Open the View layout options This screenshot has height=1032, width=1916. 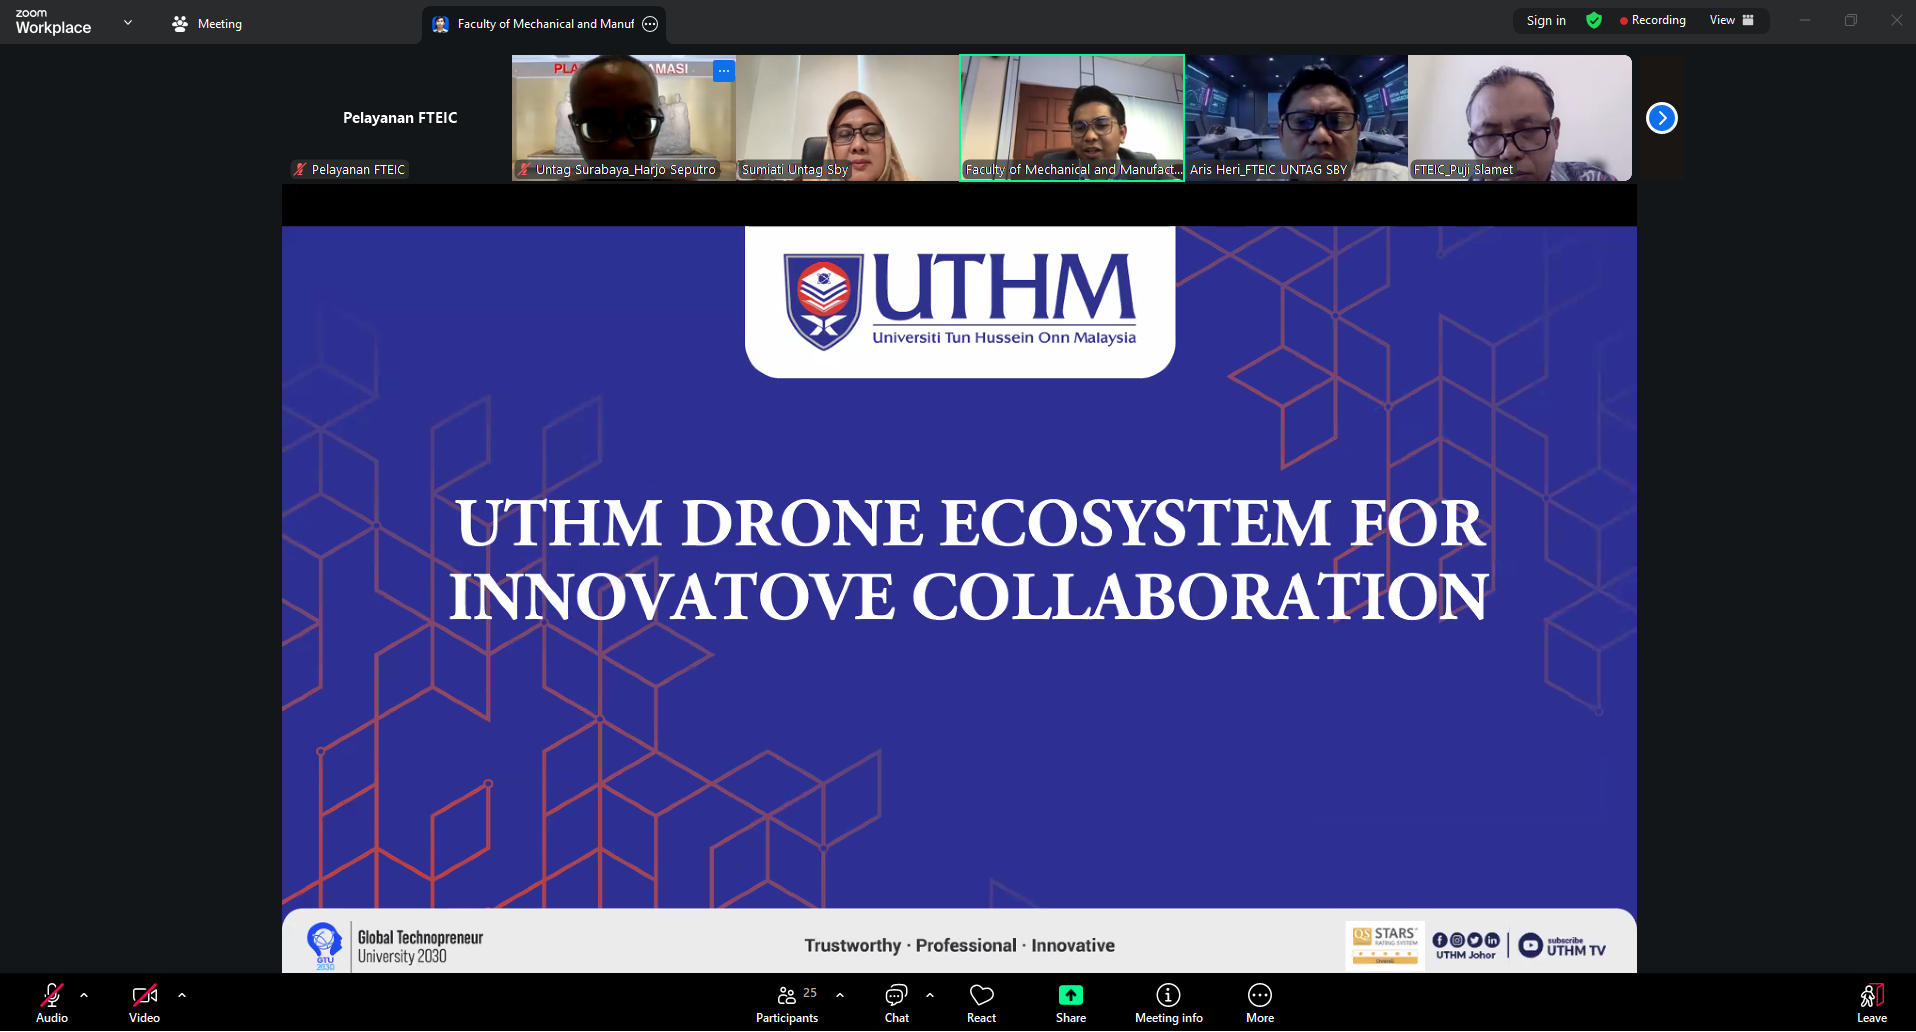[x=1731, y=21]
